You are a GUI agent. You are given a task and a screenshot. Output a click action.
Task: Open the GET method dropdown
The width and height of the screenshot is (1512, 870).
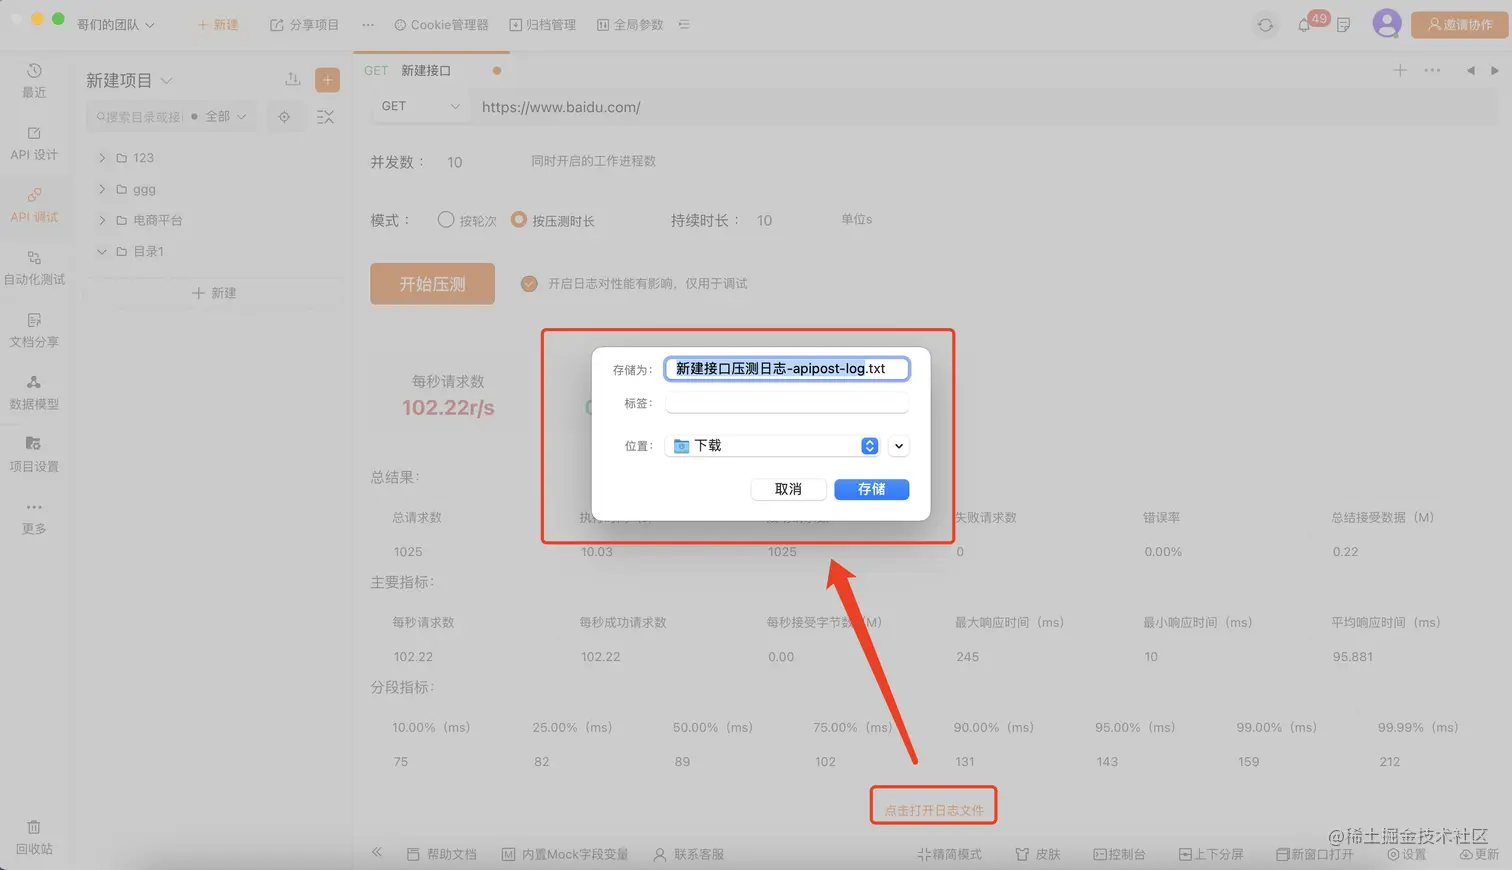coord(420,106)
